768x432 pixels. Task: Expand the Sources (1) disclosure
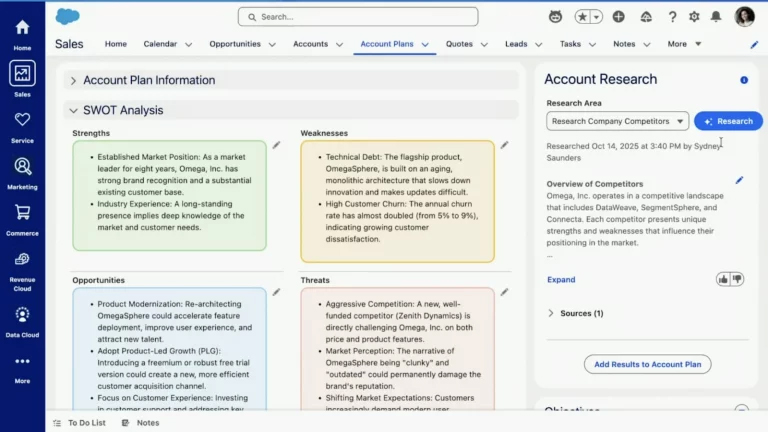click(x=551, y=313)
